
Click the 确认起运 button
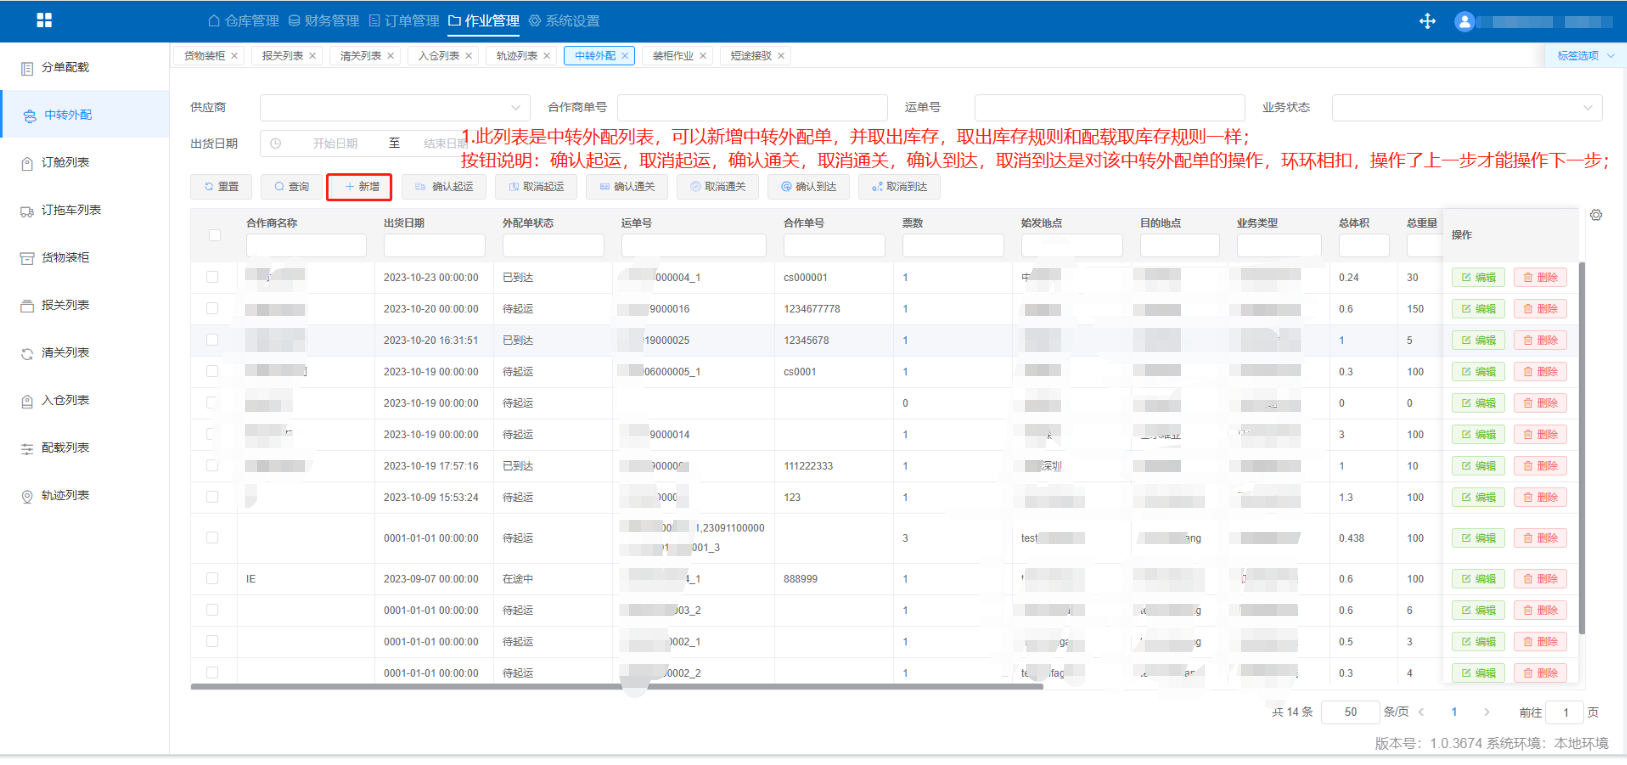(444, 187)
